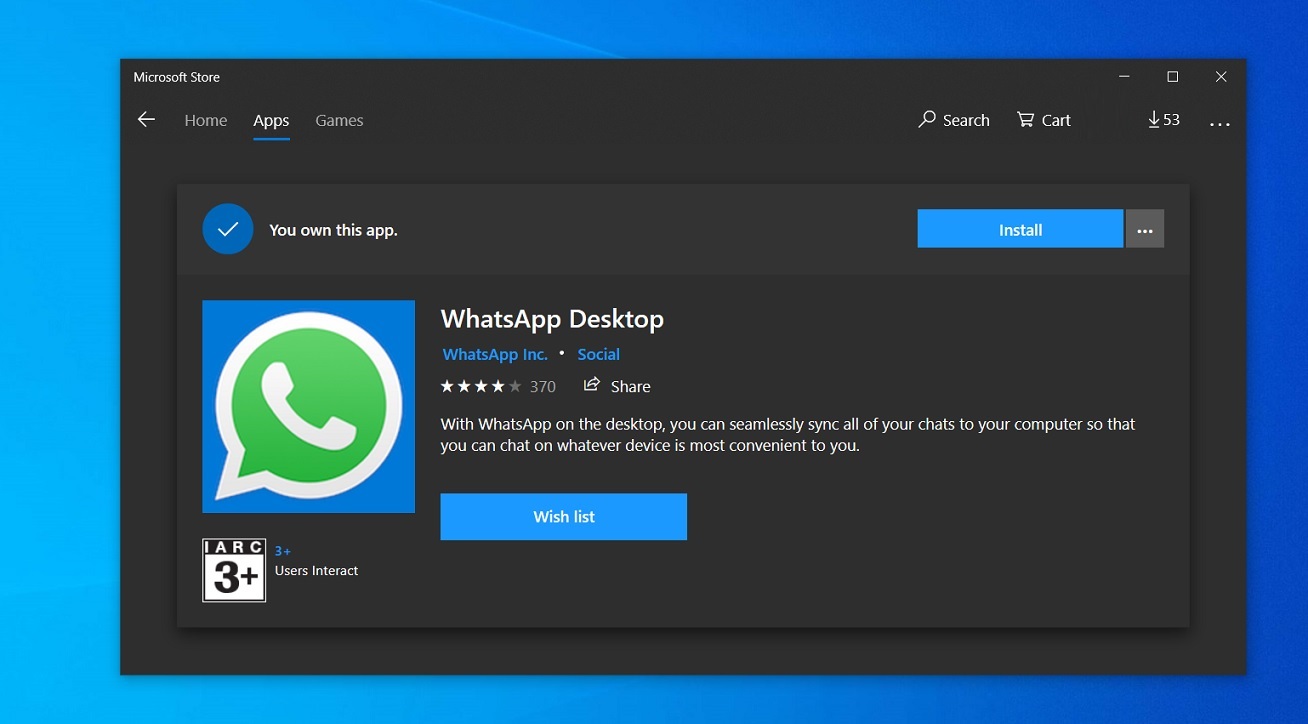1308x724 pixels.
Task: Open the Store's top-right more menu
Action: (x=1219, y=123)
